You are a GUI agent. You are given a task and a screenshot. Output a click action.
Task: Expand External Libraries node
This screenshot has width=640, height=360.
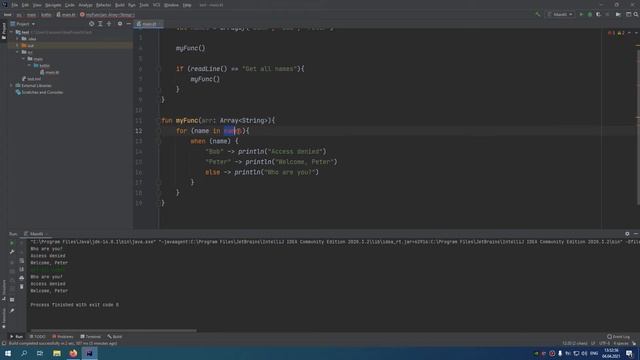[12, 86]
